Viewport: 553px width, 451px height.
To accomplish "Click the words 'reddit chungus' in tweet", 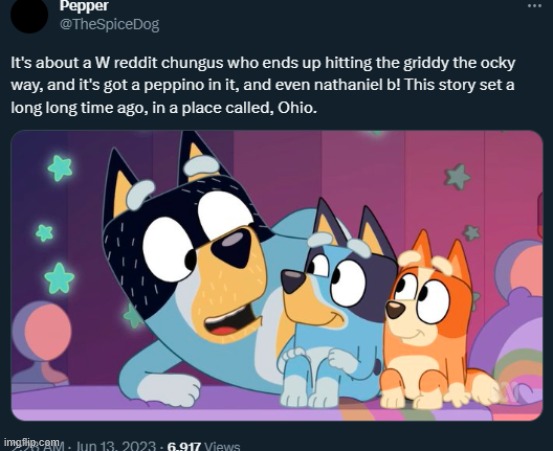I will coord(169,63).
